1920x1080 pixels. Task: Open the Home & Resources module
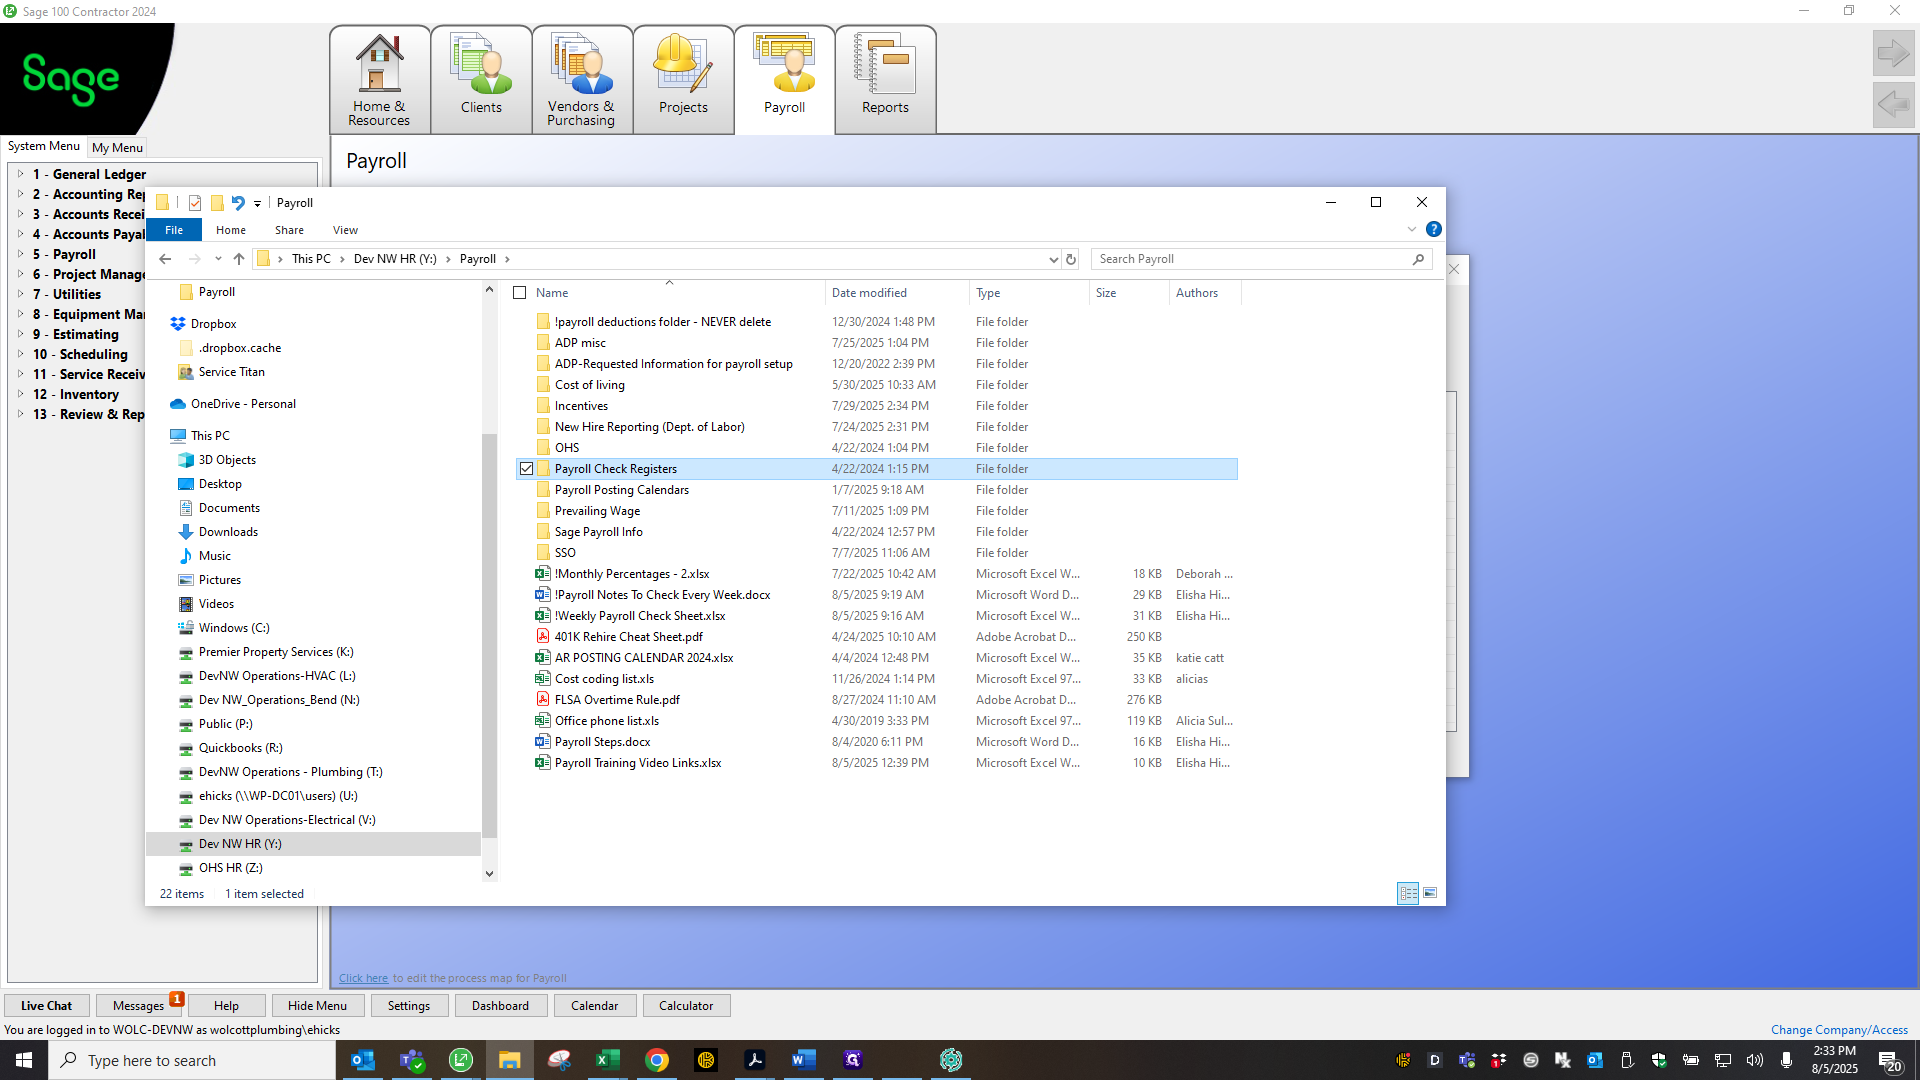coord(379,80)
